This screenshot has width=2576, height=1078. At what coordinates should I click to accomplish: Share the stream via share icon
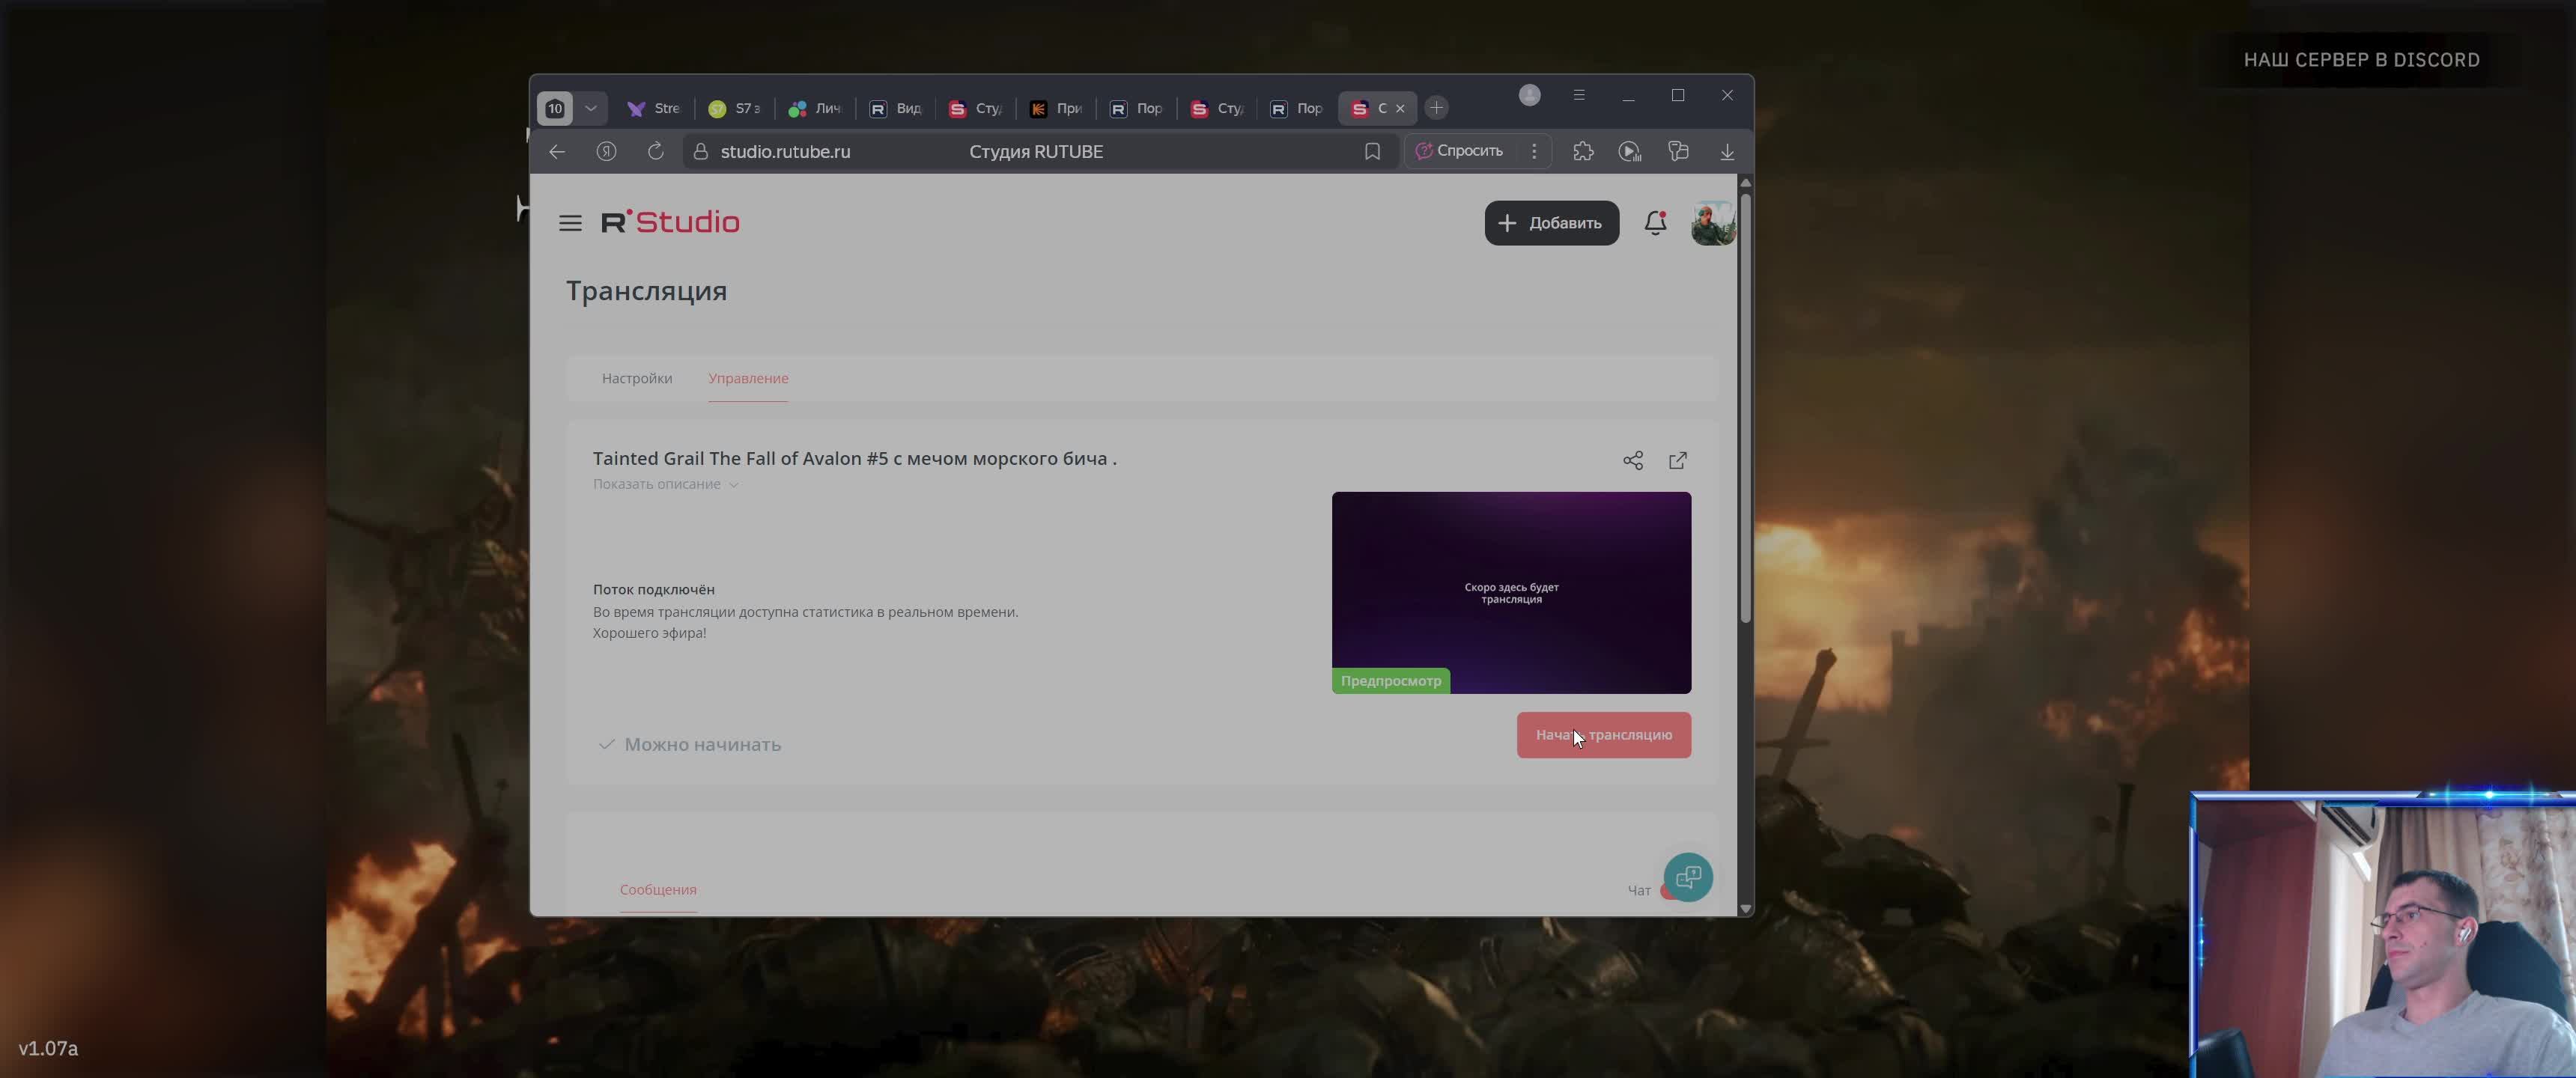click(1633, 461)
